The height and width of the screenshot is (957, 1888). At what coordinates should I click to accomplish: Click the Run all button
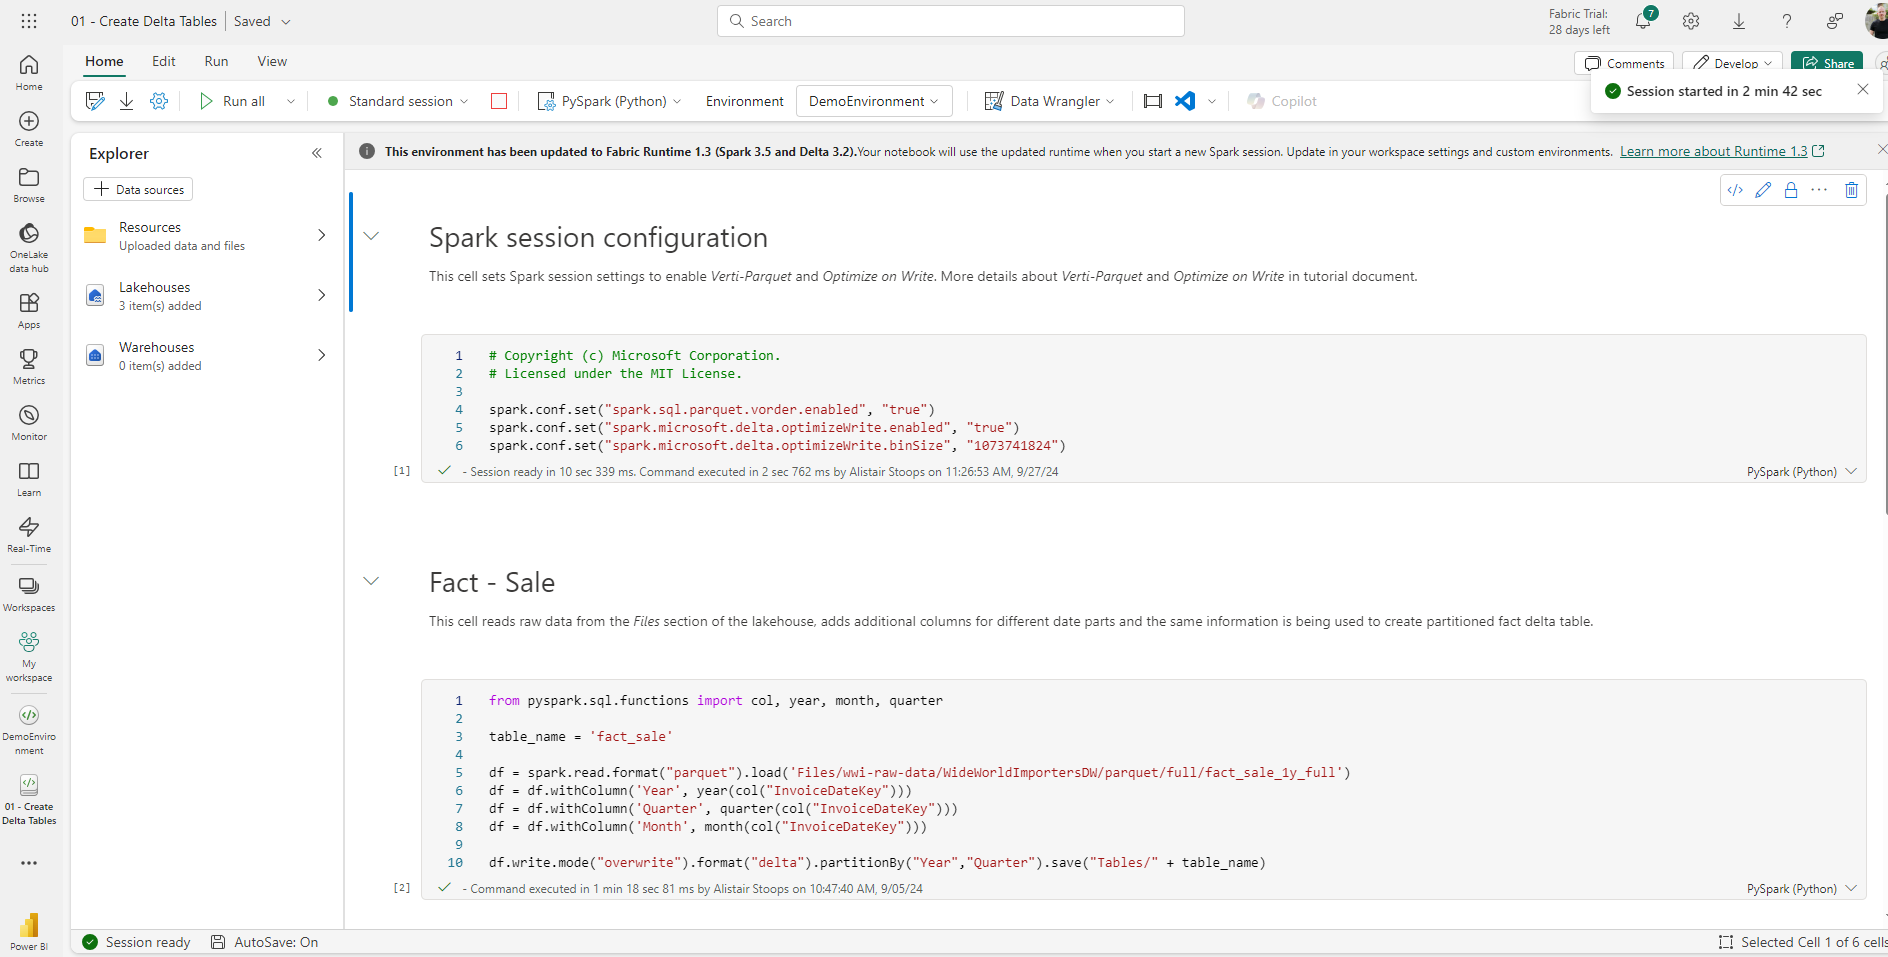pos(236,101)
